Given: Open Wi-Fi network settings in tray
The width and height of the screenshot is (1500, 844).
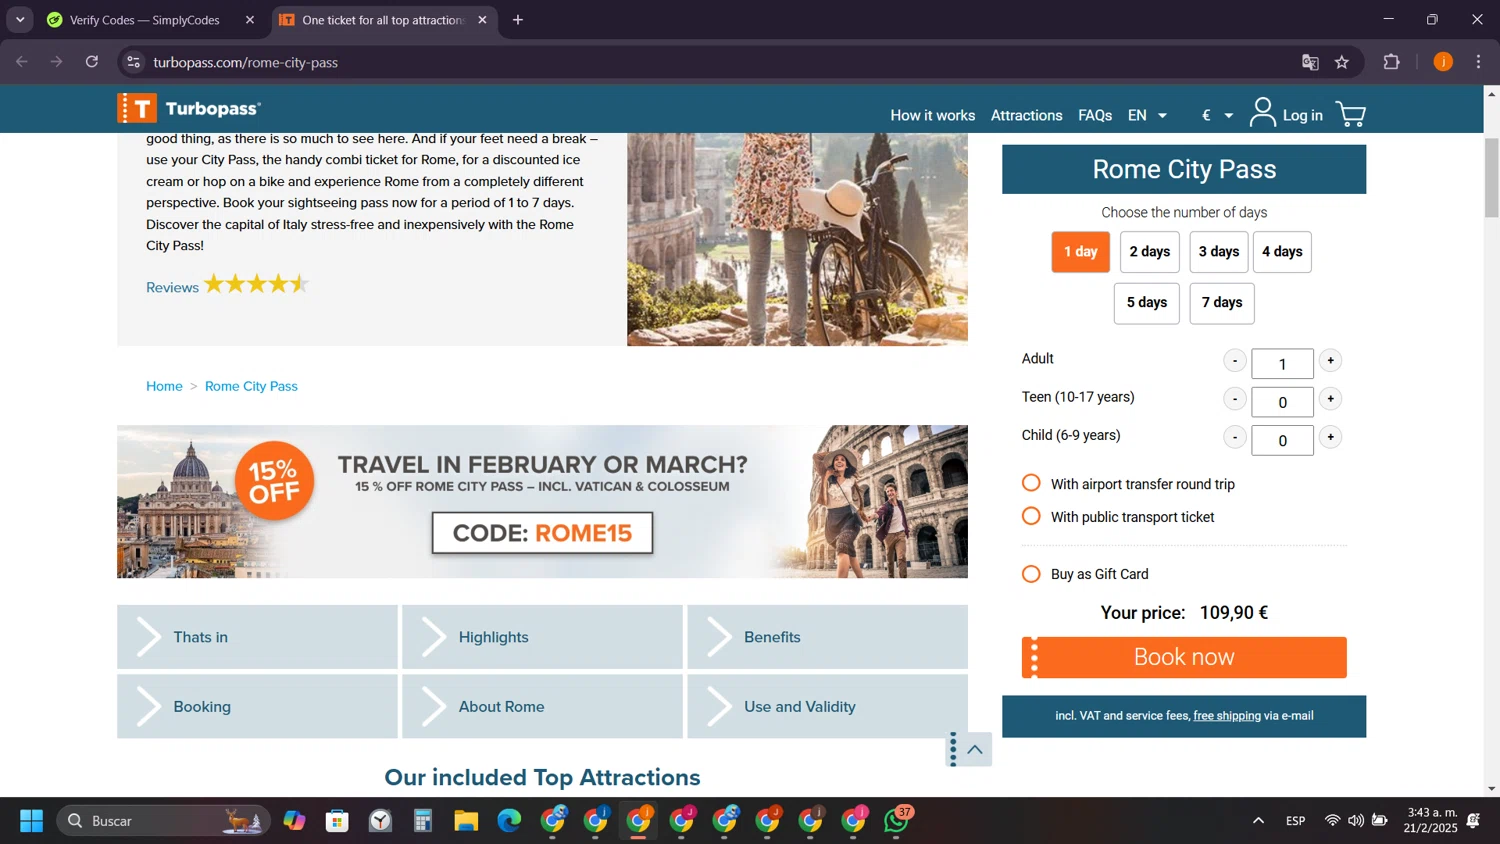Looking at the screenshot, I should coord(1332,821).
